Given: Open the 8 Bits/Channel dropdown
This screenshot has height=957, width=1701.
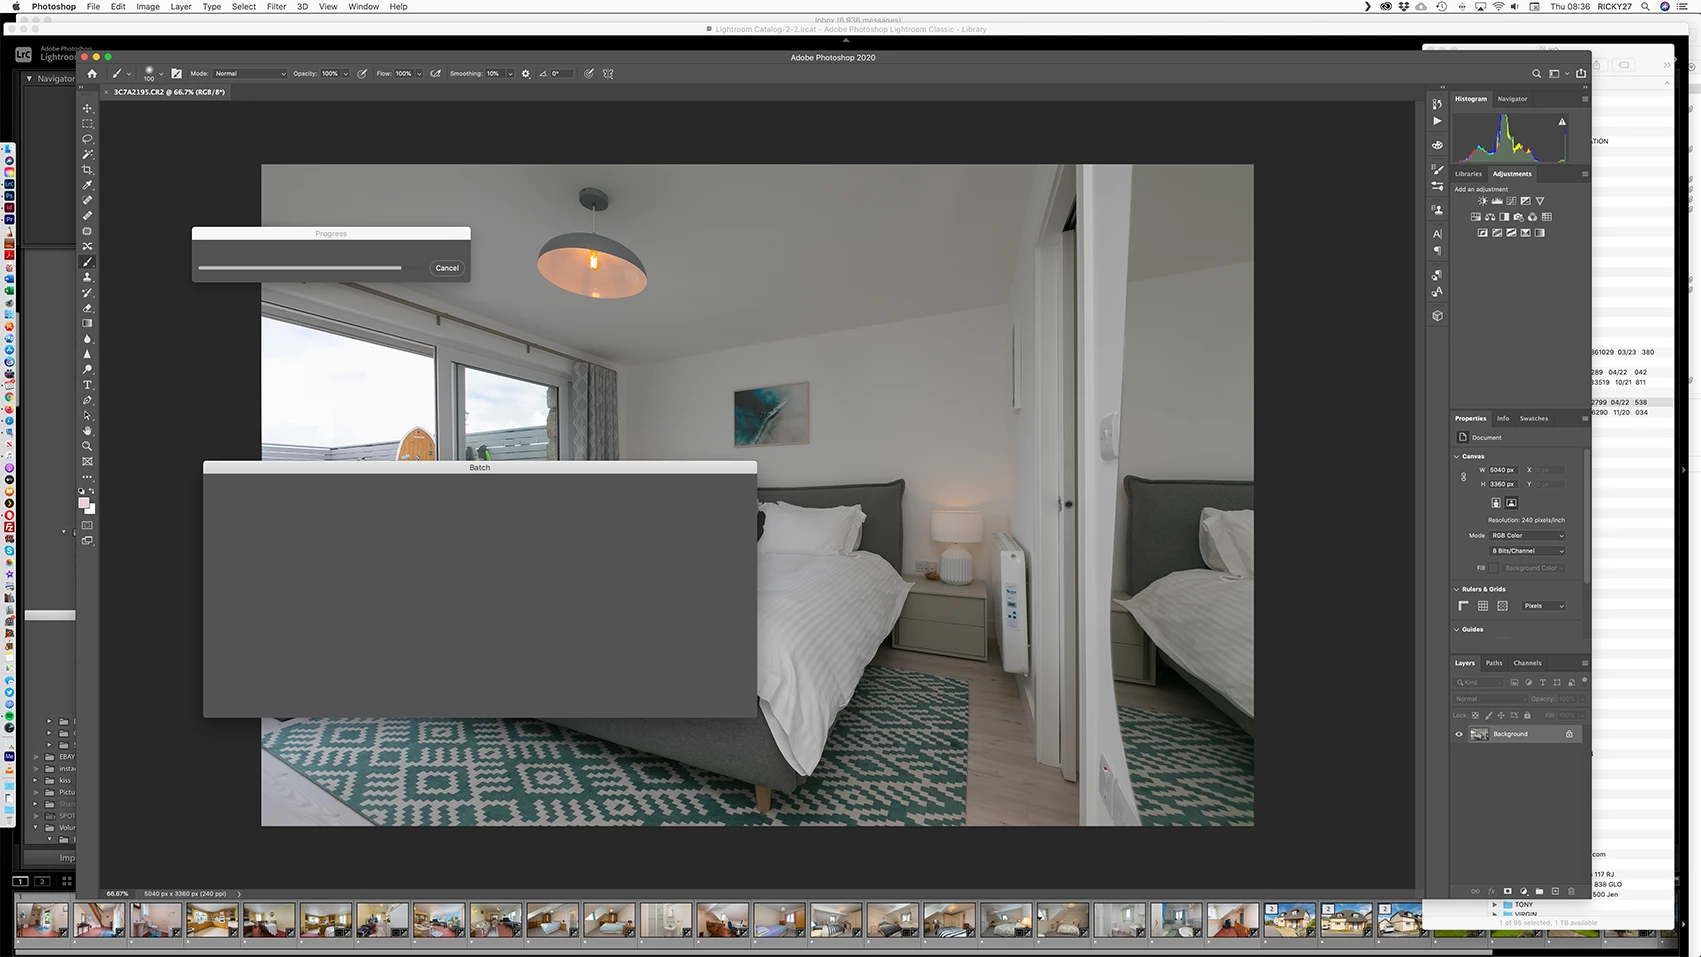Looking at the screenshot, I should [x=1527, y=551].
